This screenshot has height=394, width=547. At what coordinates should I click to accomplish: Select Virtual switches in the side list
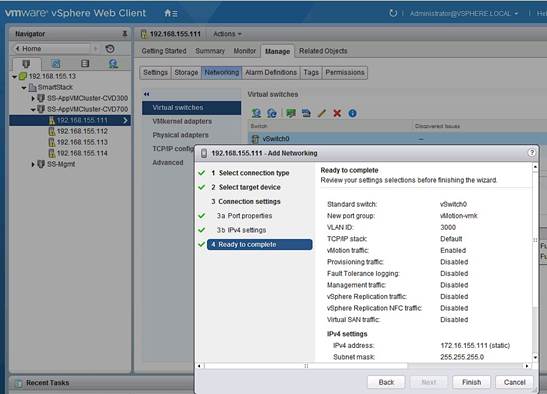click(192, 108)
